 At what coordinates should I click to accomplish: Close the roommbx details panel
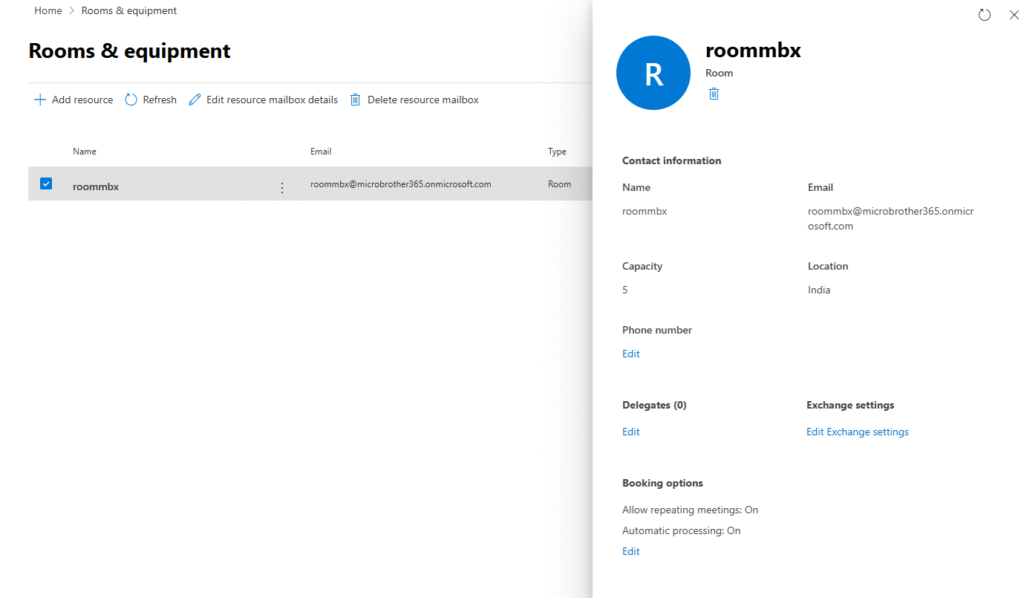[1013, 15]
